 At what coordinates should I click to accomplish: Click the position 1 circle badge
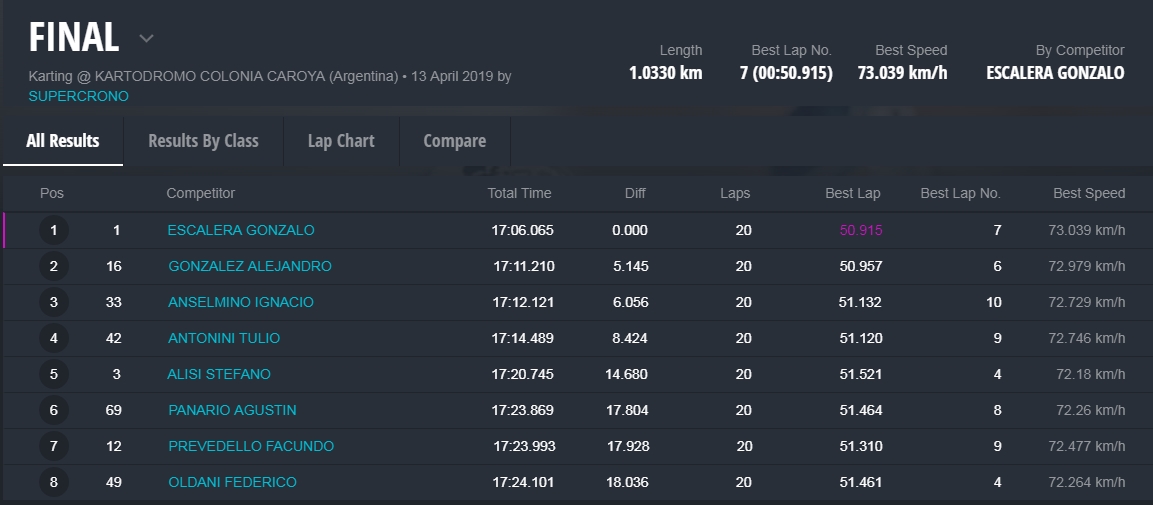pos(53,230)
